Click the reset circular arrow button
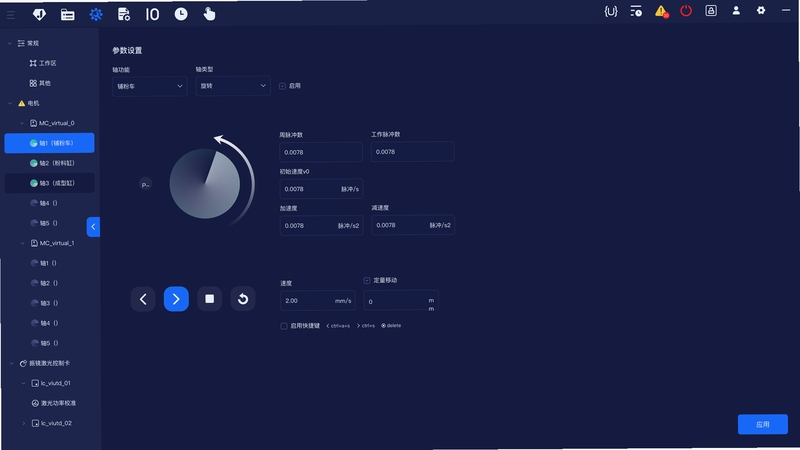This screenshot has width=800, height=450. click(x=243, y=299)
